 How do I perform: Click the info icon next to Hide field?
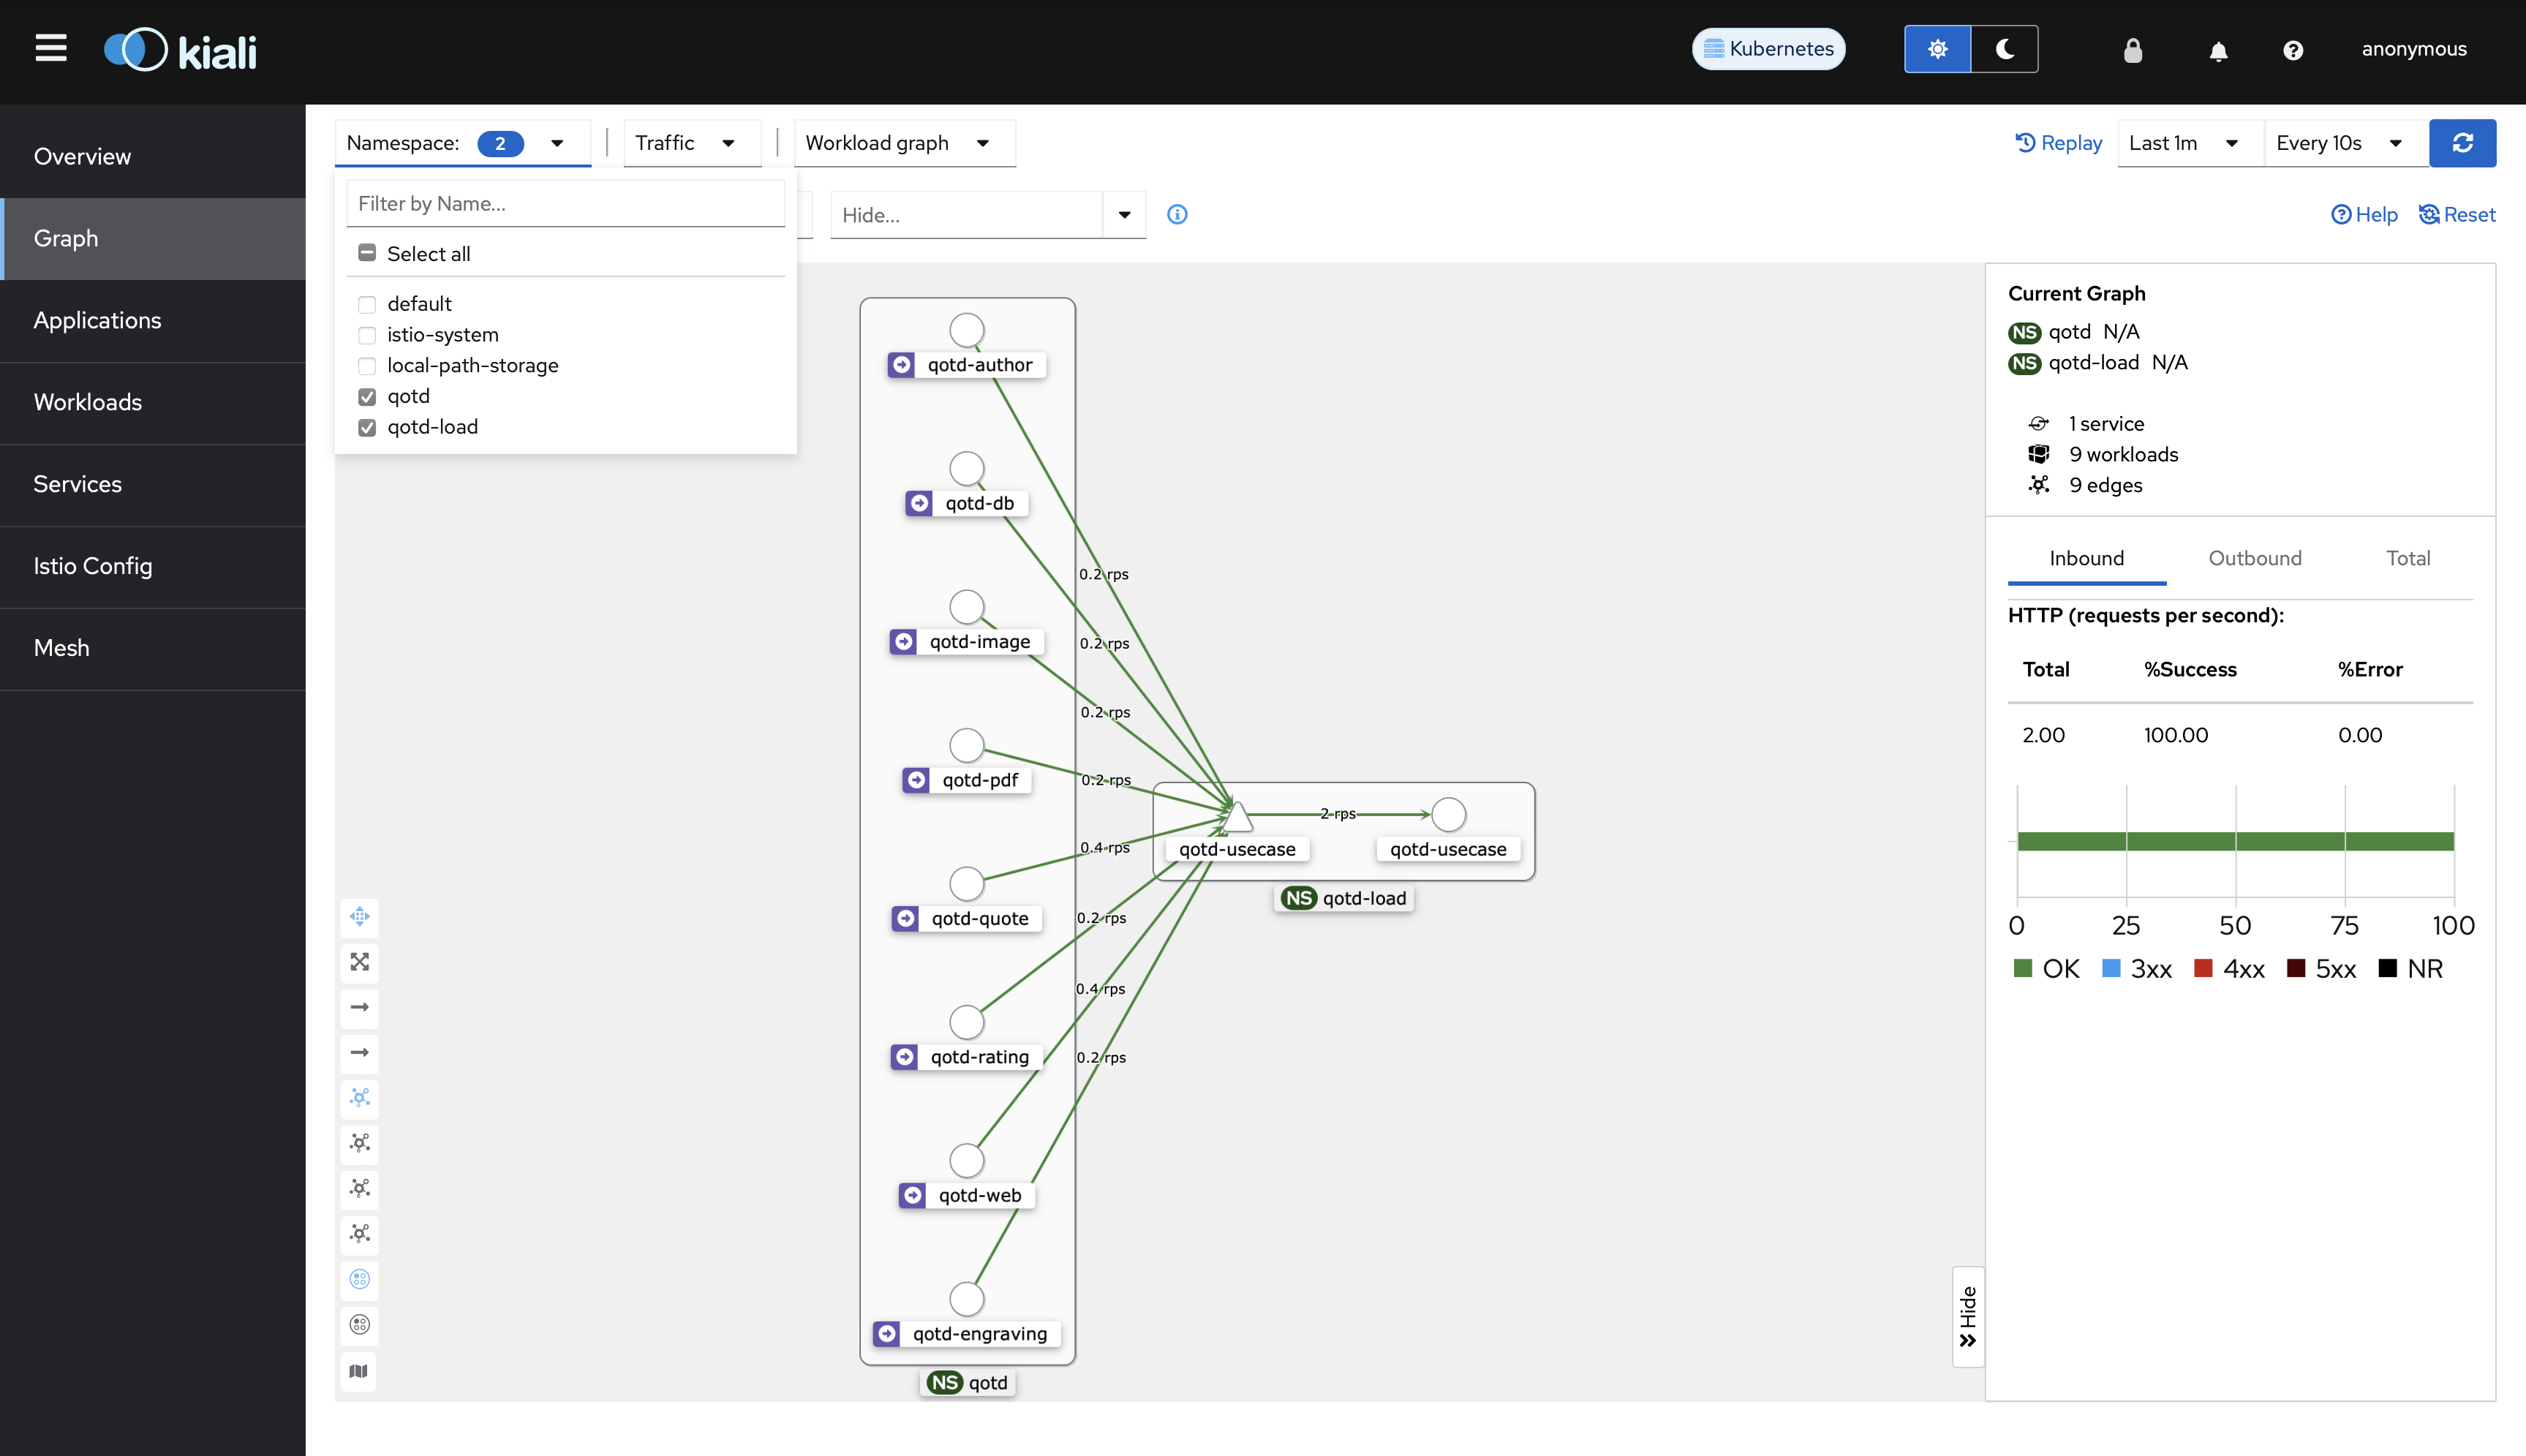(x=1177, y=214)
